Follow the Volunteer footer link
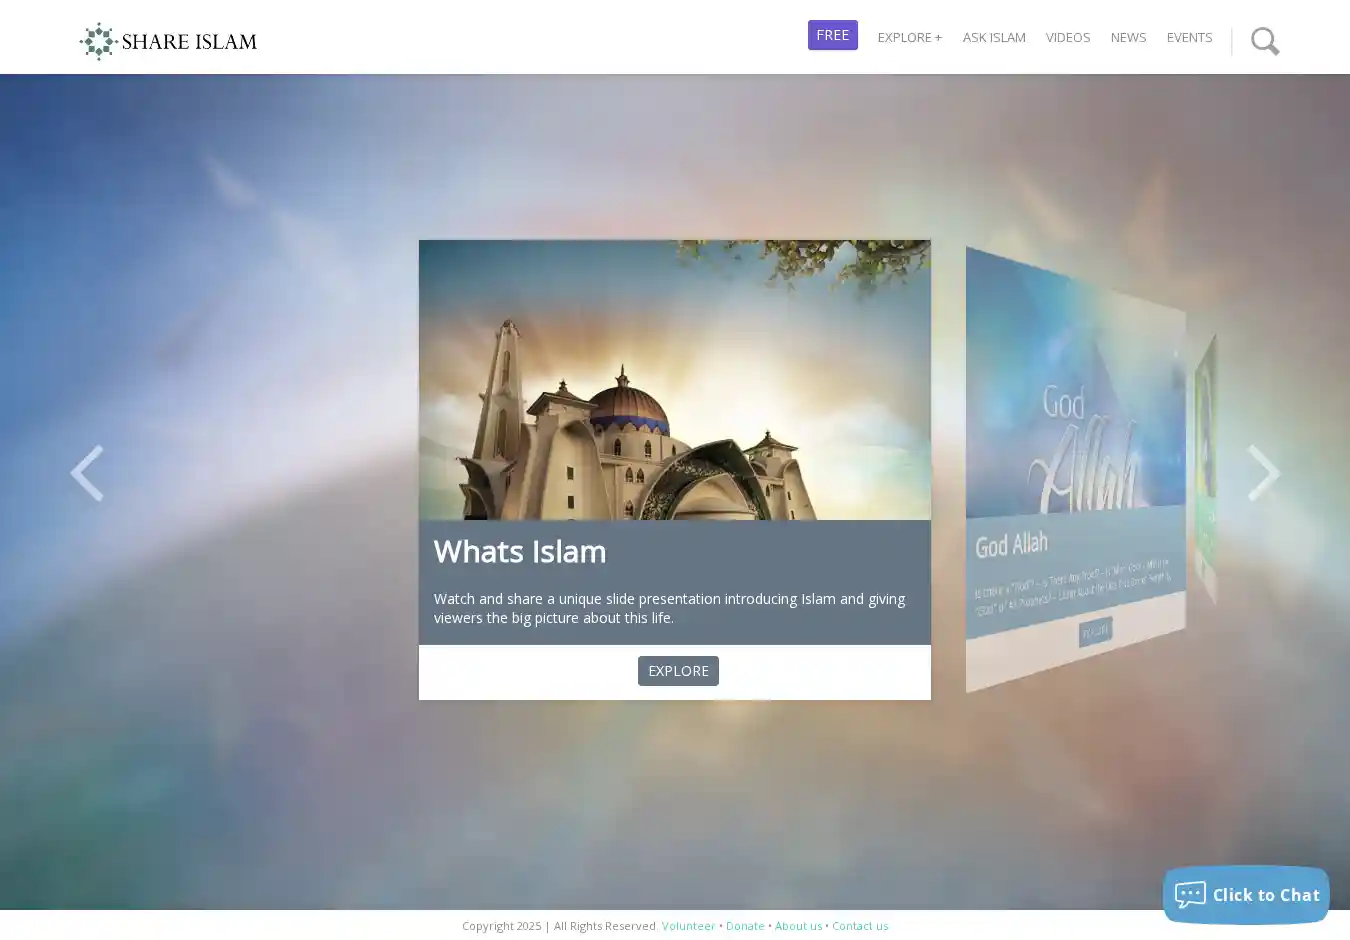Image resolution: width=1350 pixels, height=940 pixels. (688, 926)
